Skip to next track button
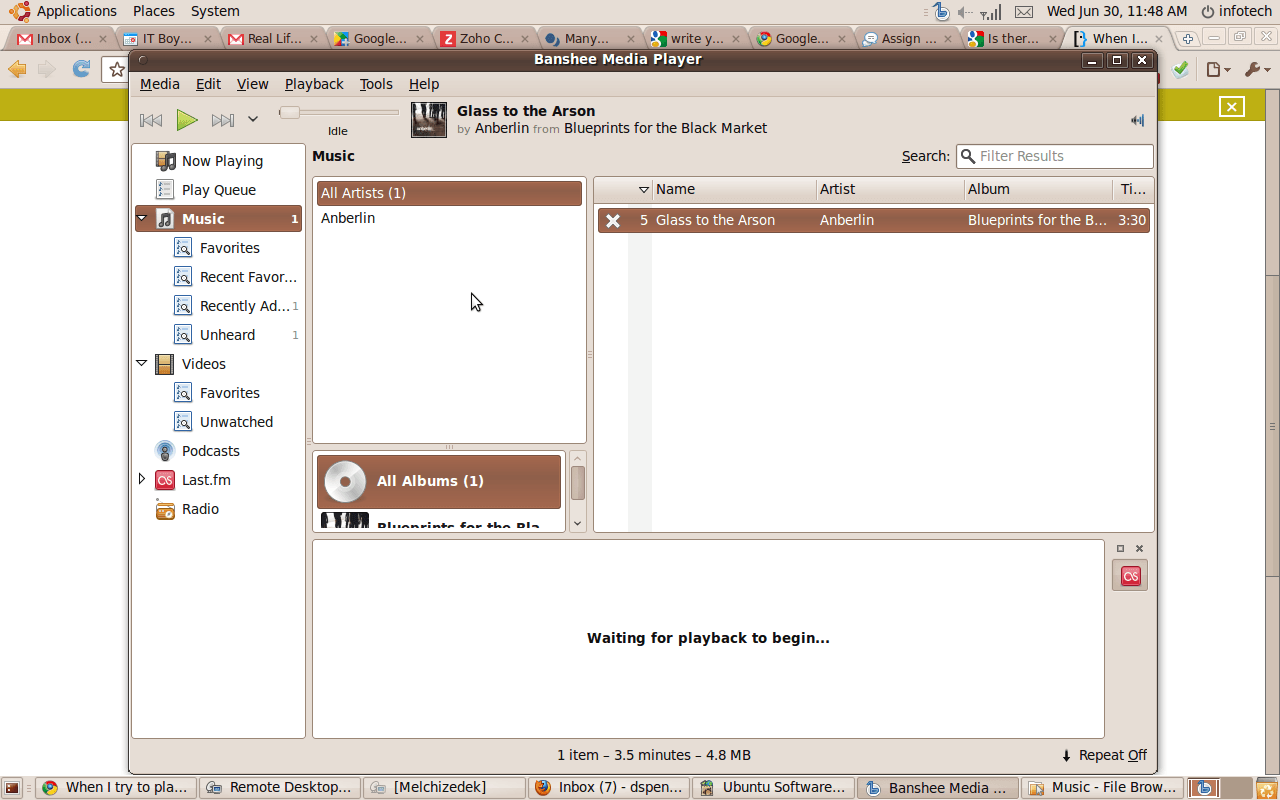The width and height of the screenshot is (1280, 800). (223, 120)
